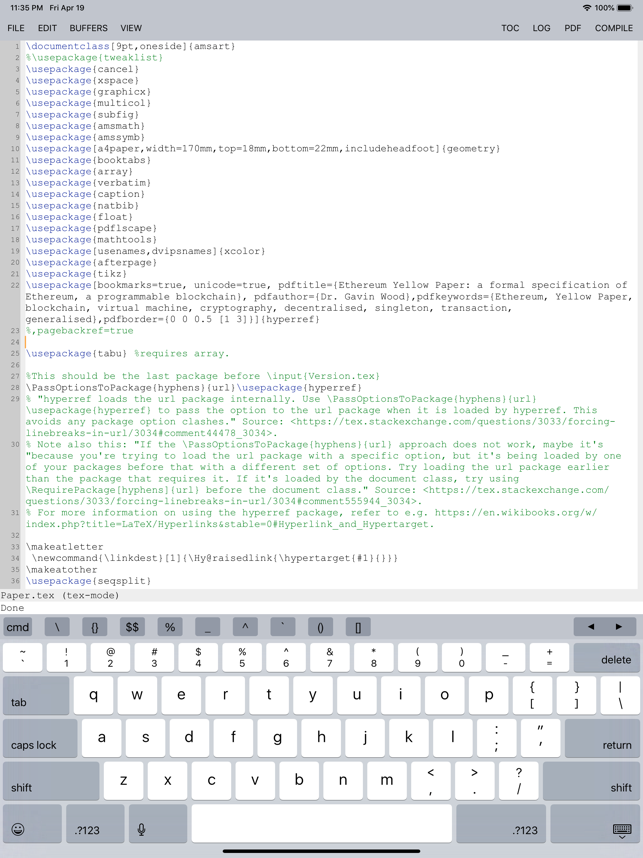
Task: Insert square brackets pair shortcut
Action: coord(358,627)
